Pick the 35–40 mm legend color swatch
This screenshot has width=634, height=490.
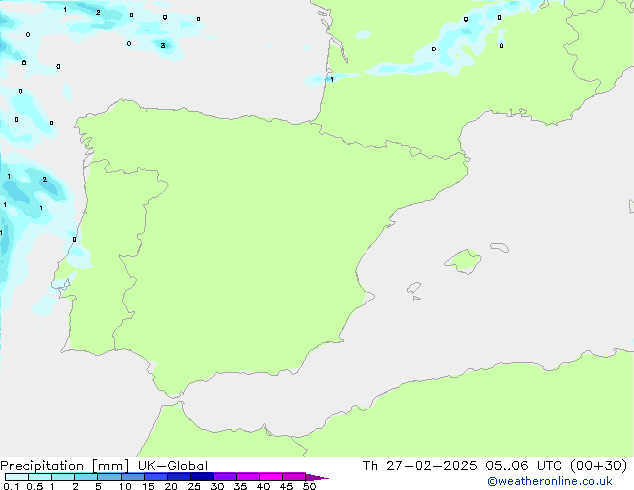[x=248, y=477]
